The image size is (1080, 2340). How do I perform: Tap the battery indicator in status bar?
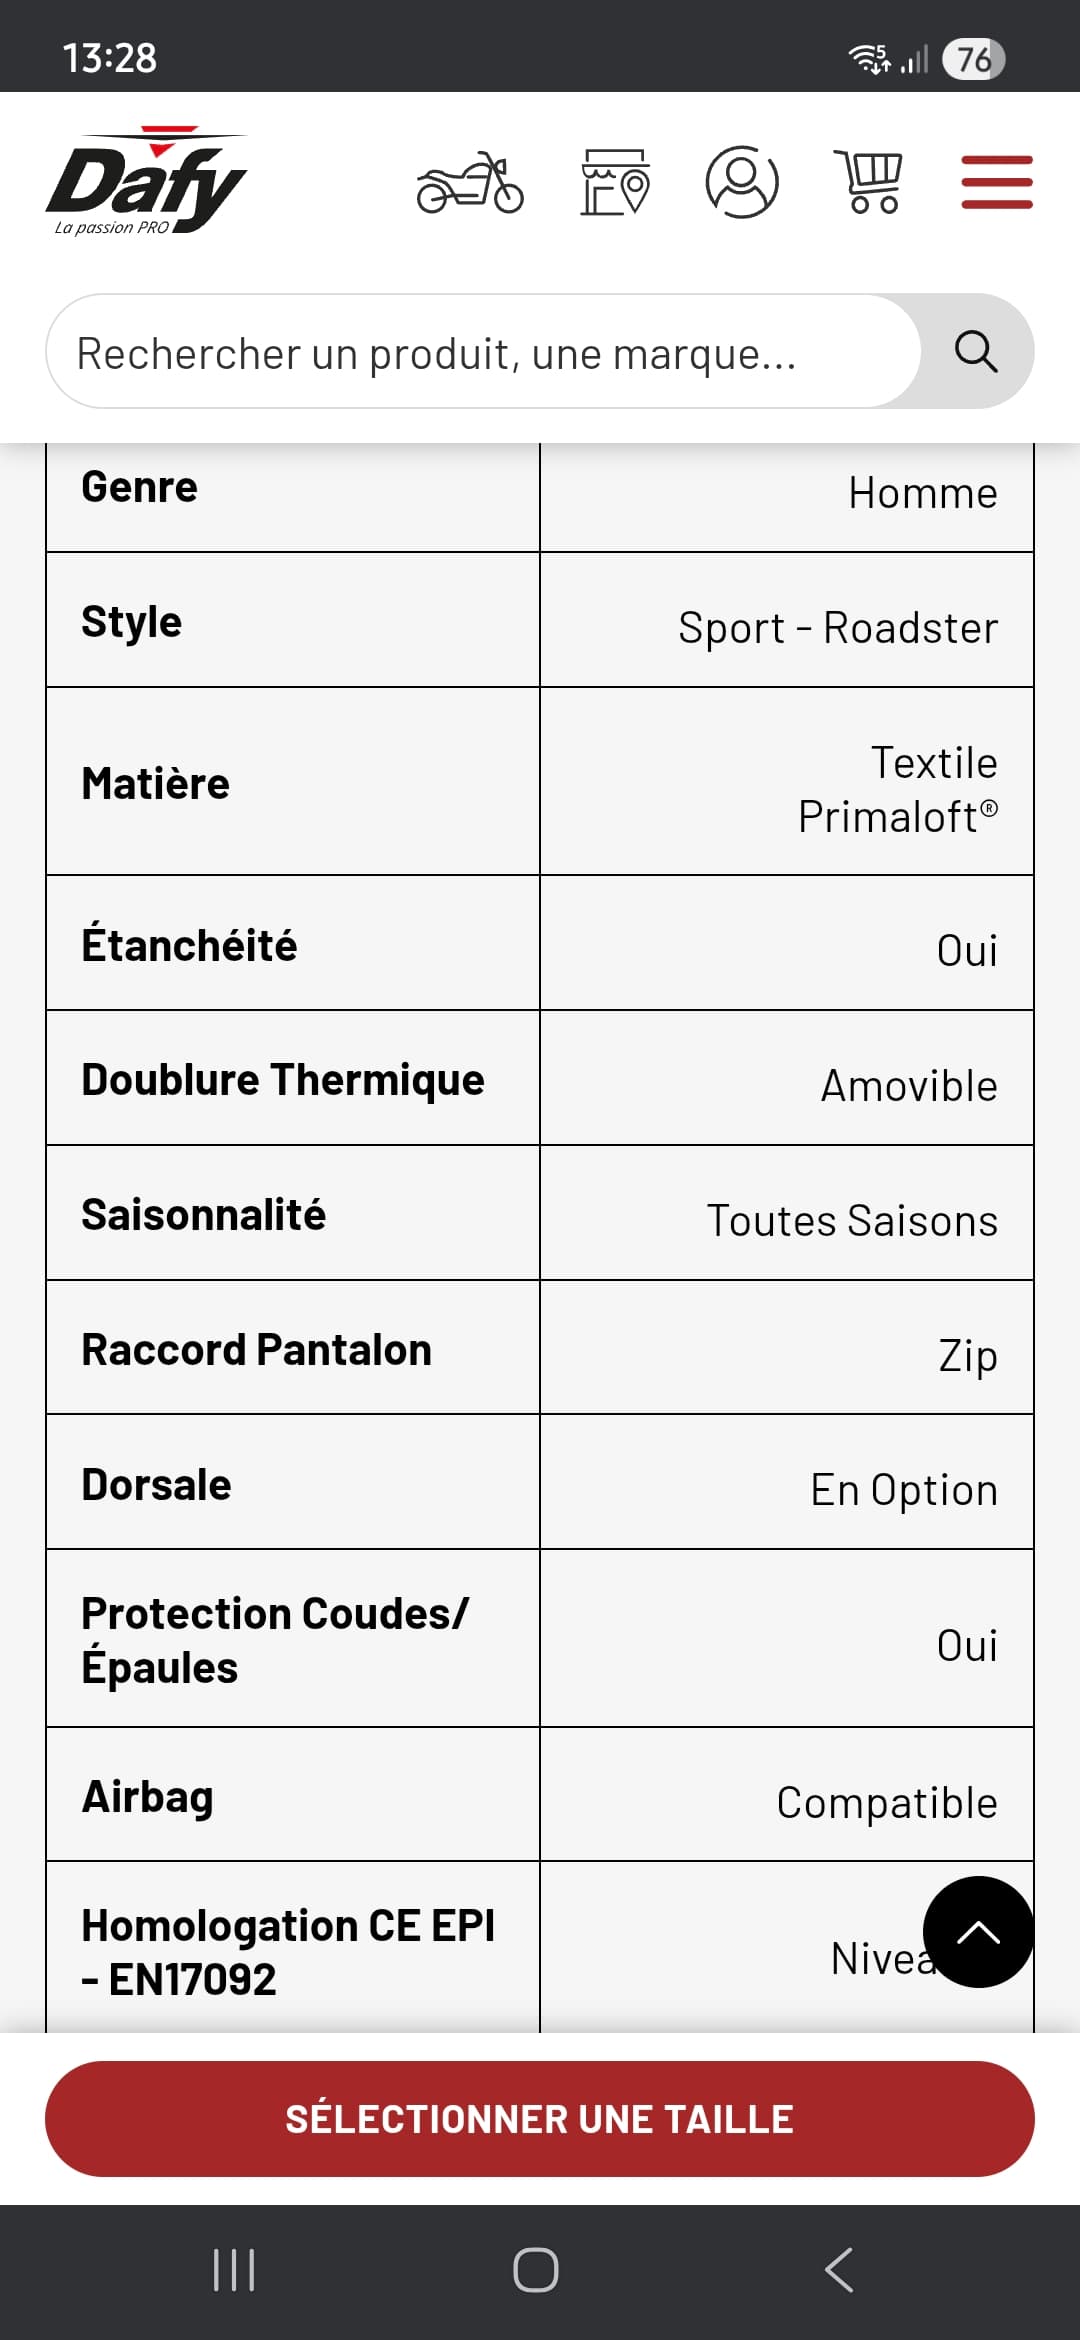click(974, 59)
